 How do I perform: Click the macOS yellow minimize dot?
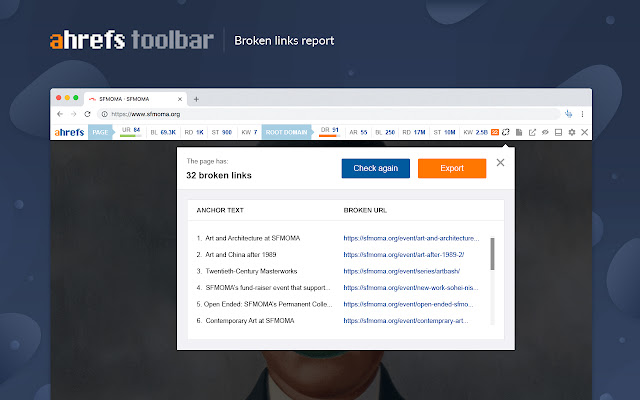click(67, 98)
